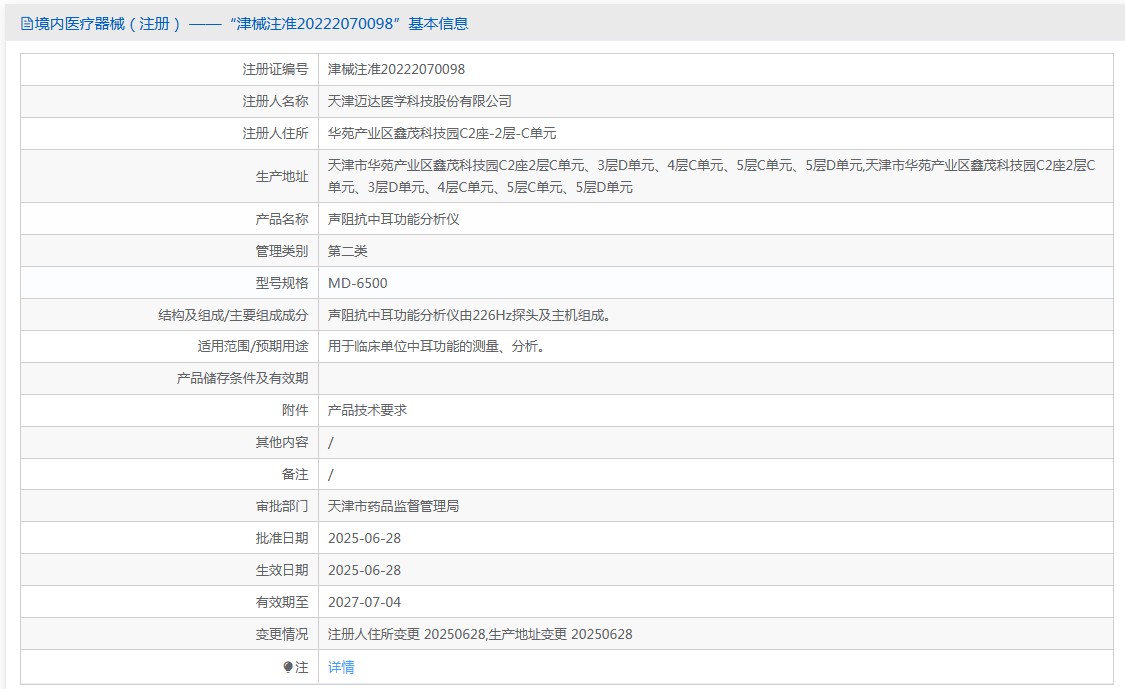Click the 型号规格 label
Image resolution: width=1125 pixels, height=689 pixels.
point(282,283)
